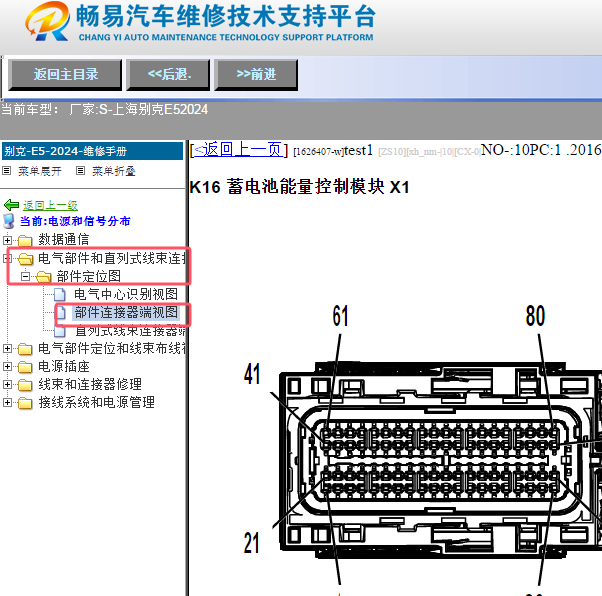Open 电气中心识别视图 tree item
This screenshot has height=596, width=602.
point(126,294)
